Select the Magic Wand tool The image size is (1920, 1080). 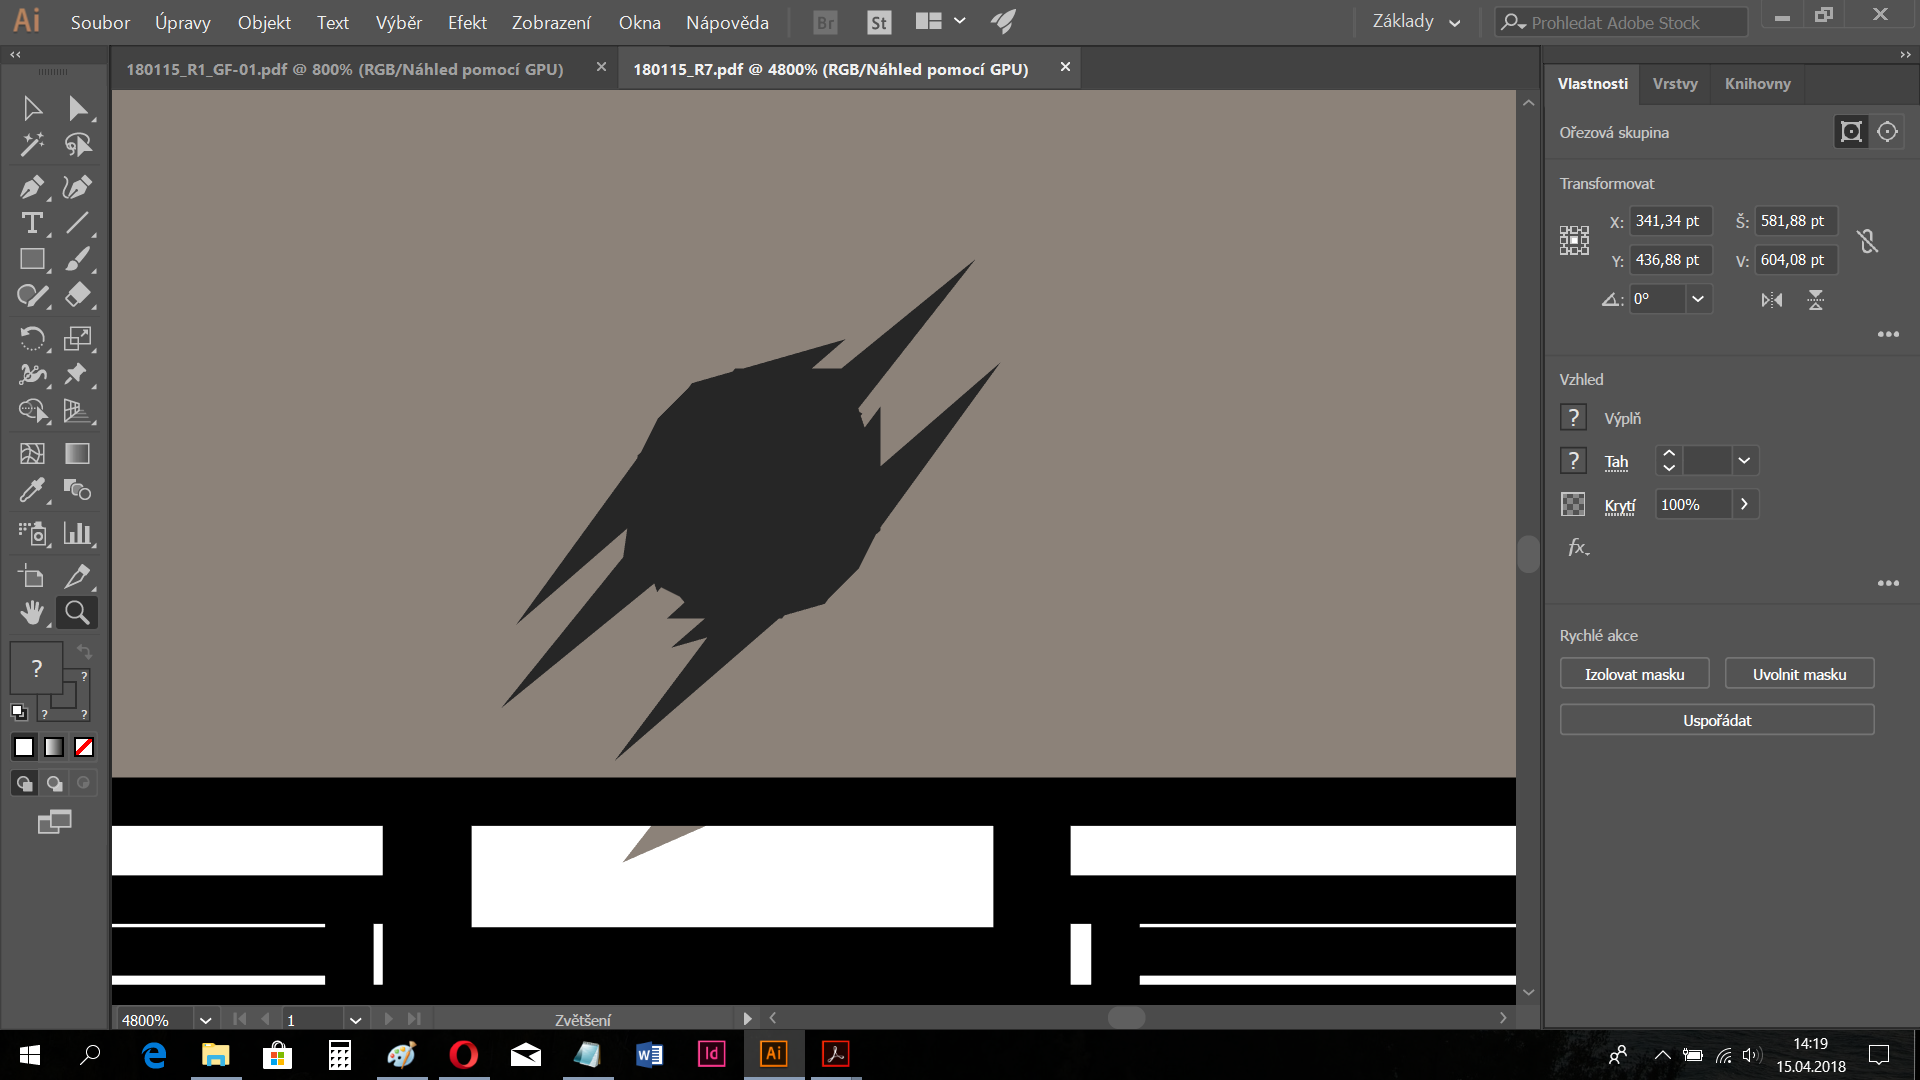point(32,145)
